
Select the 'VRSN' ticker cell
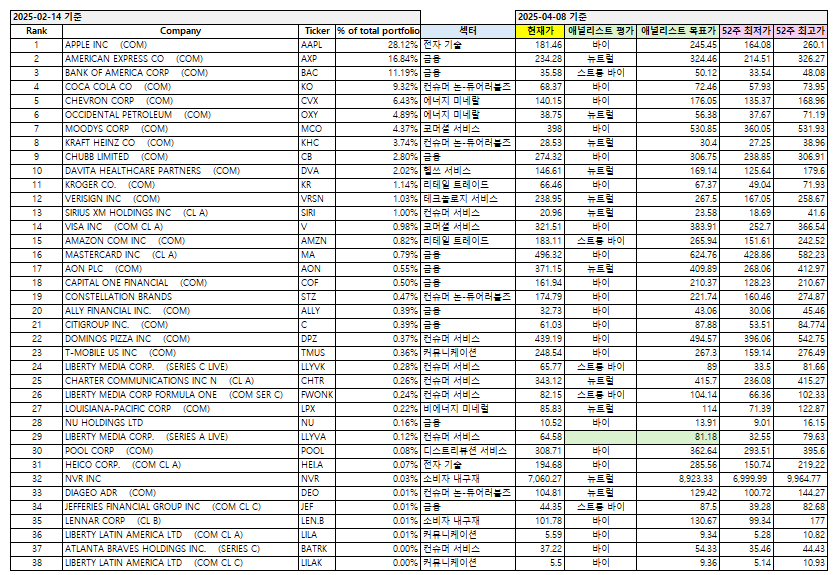(317, 199)
